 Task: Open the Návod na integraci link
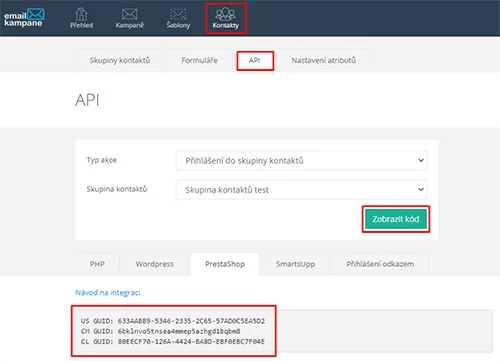107,293
